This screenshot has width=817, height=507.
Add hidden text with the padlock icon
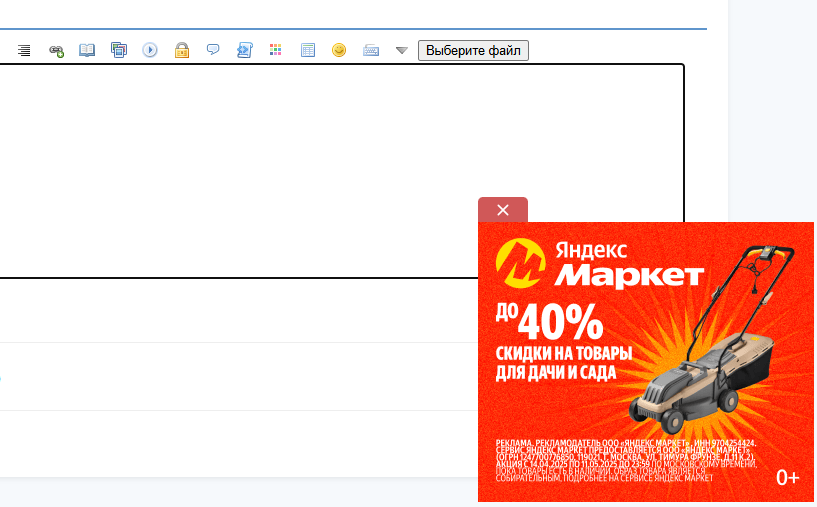click(182, 50)
